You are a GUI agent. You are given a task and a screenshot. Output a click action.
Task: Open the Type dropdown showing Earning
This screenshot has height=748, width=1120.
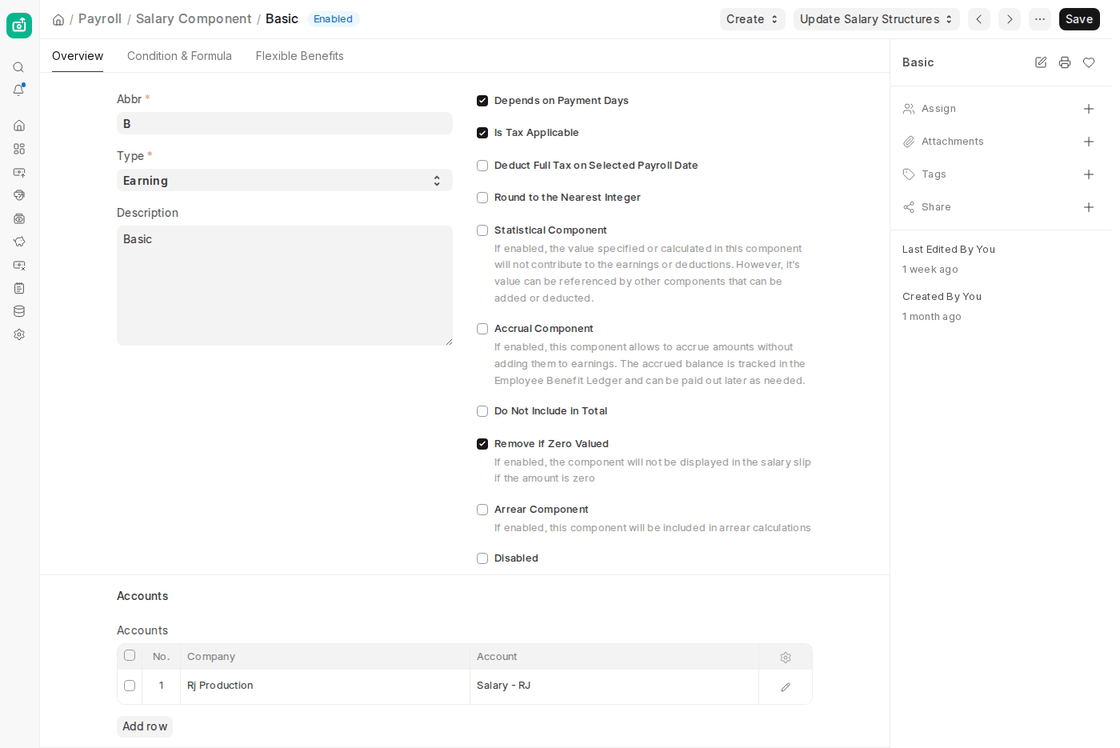tap(284, 181)
